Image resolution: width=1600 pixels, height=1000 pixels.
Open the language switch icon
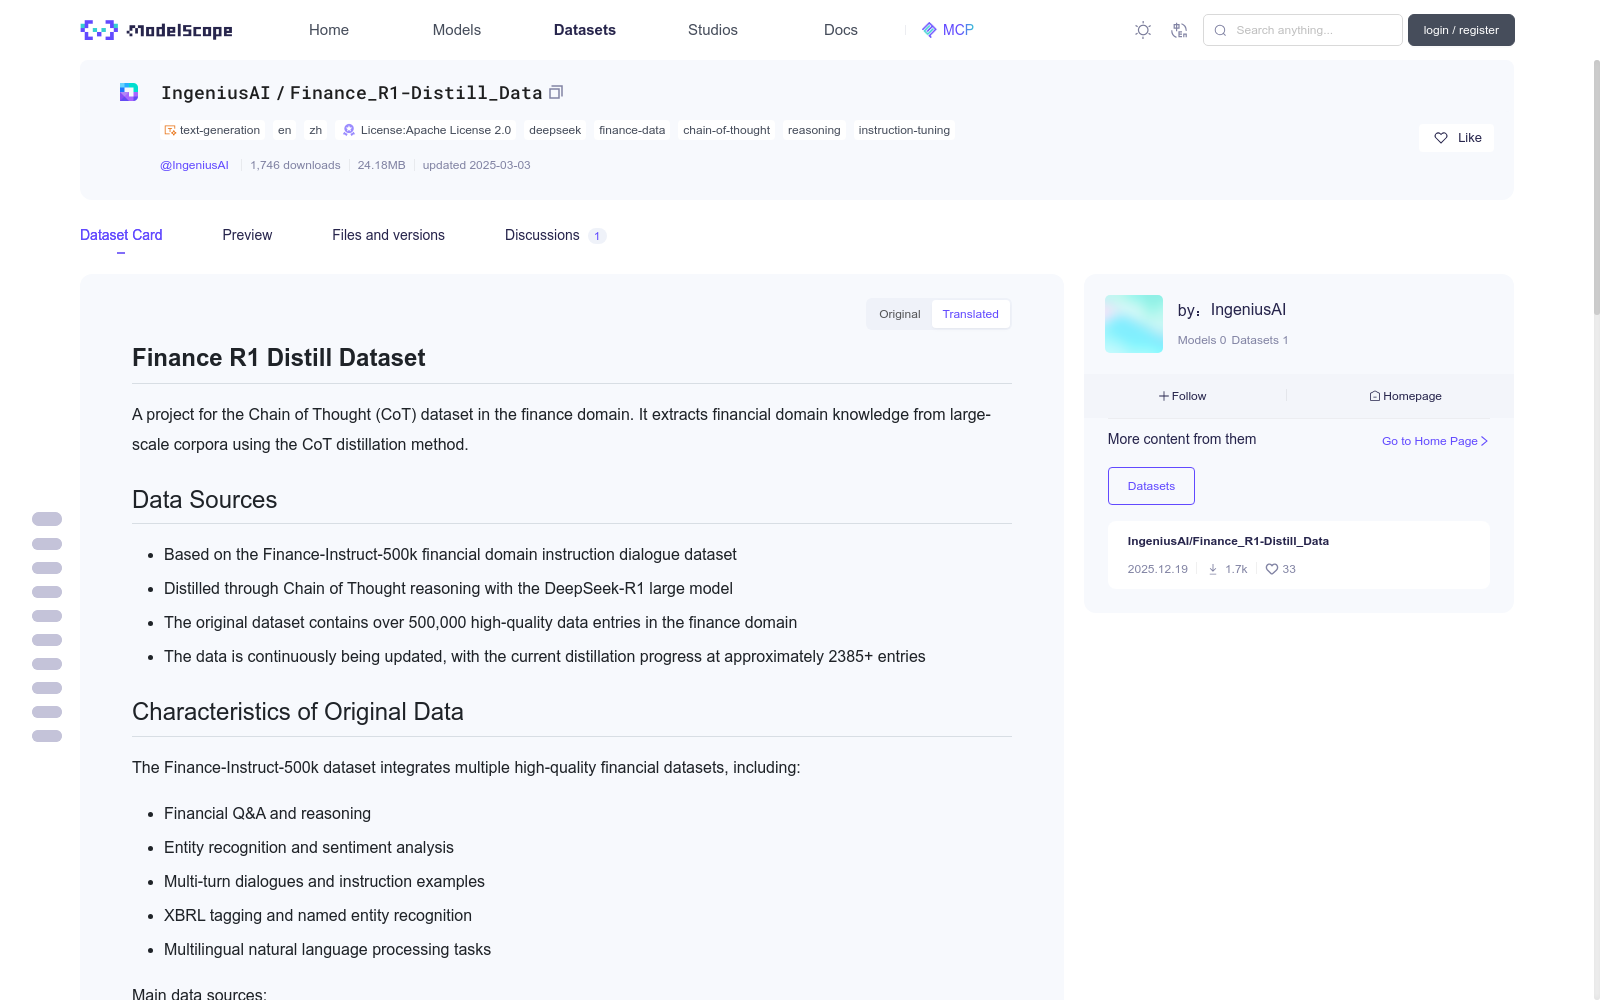(1179, 30)
